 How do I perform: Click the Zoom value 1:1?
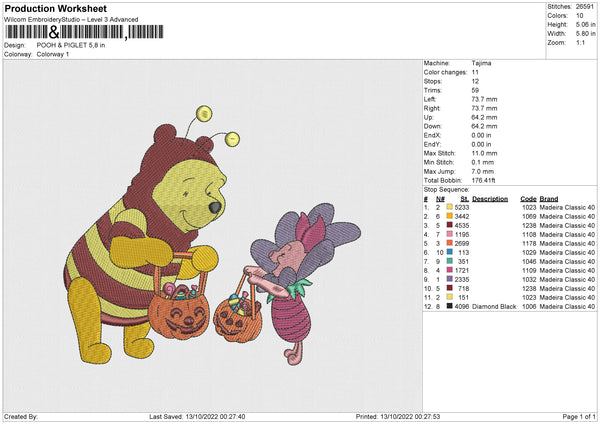[580, 42]
